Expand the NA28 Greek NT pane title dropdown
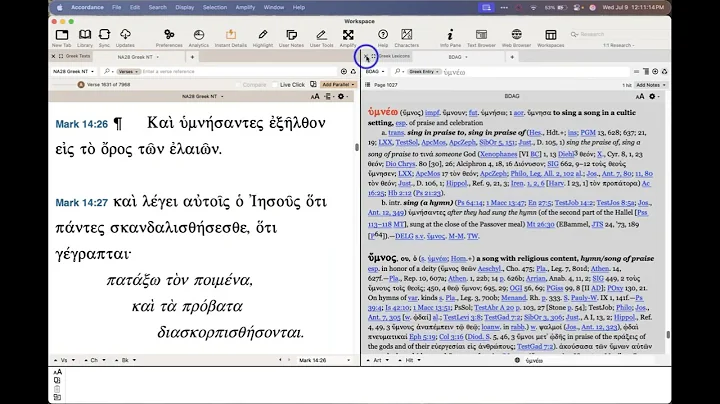Viewport: 720px width, 404px height. click(x=203, y=96)
